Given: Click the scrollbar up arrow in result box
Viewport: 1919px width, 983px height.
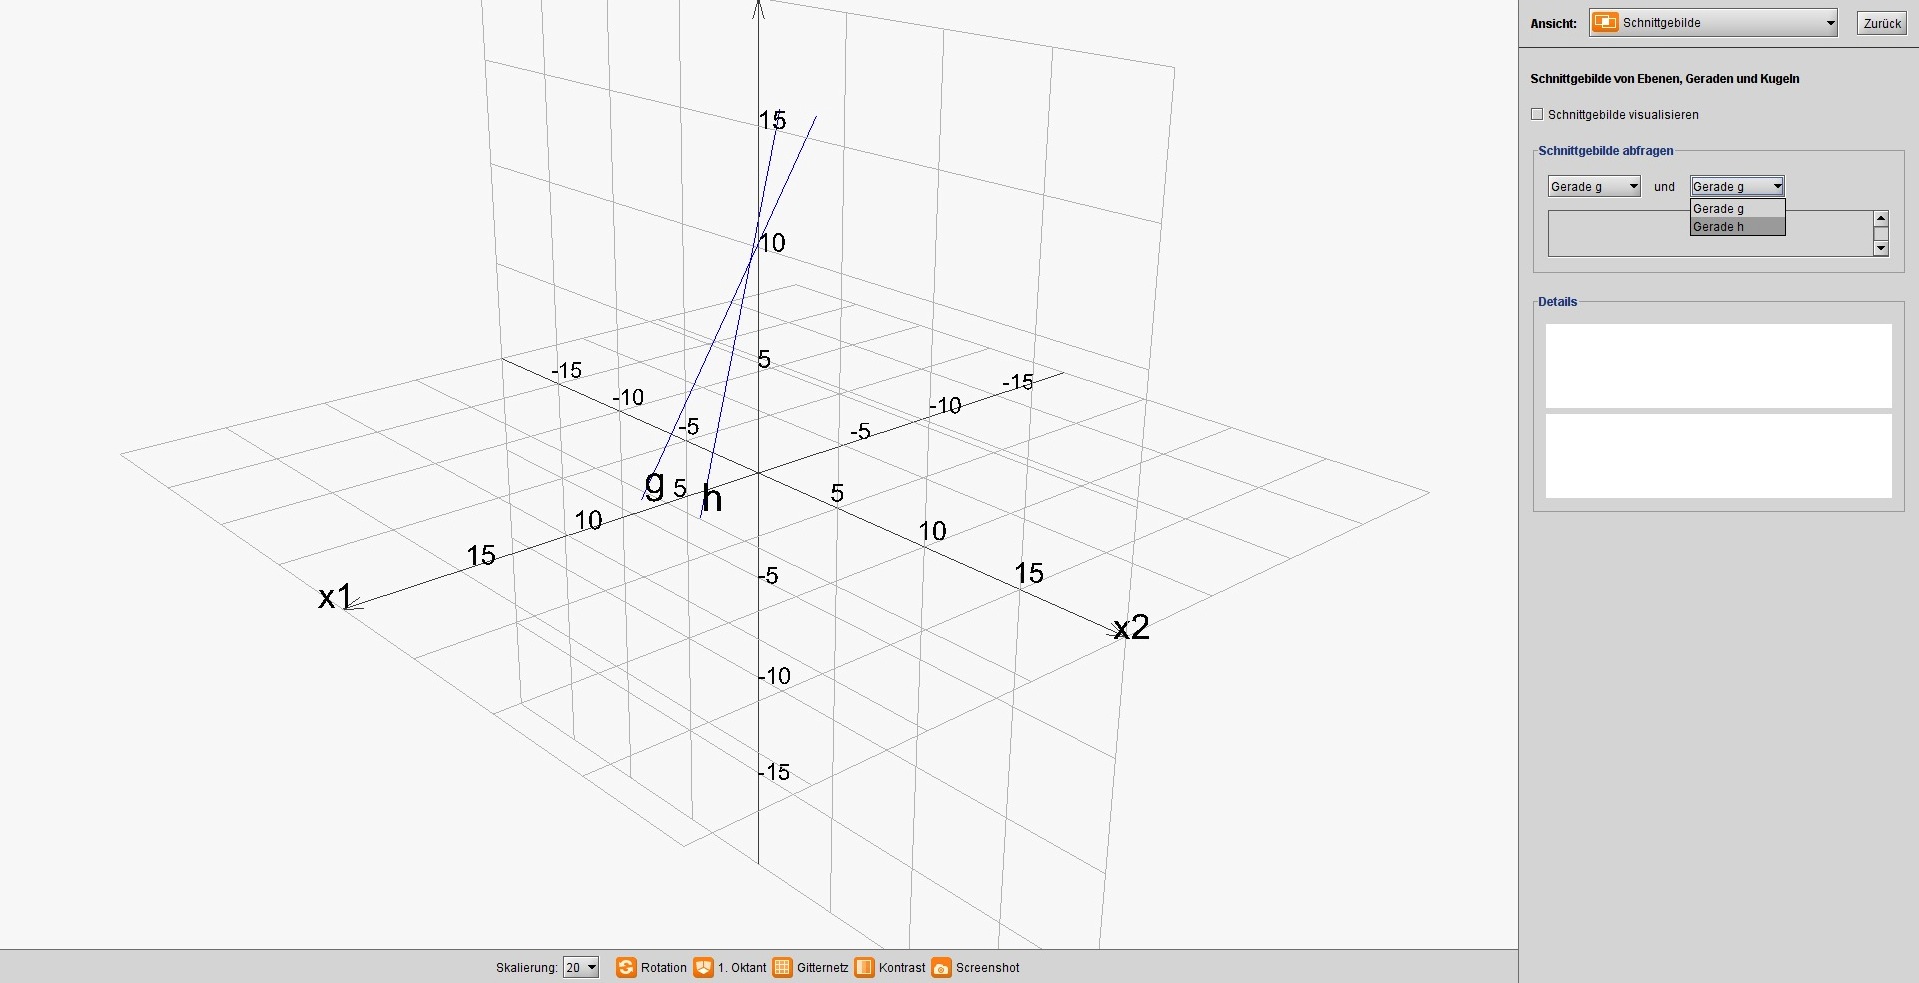Looking at the screenshot, I should pyautogui.click(x=1881, y=218).
